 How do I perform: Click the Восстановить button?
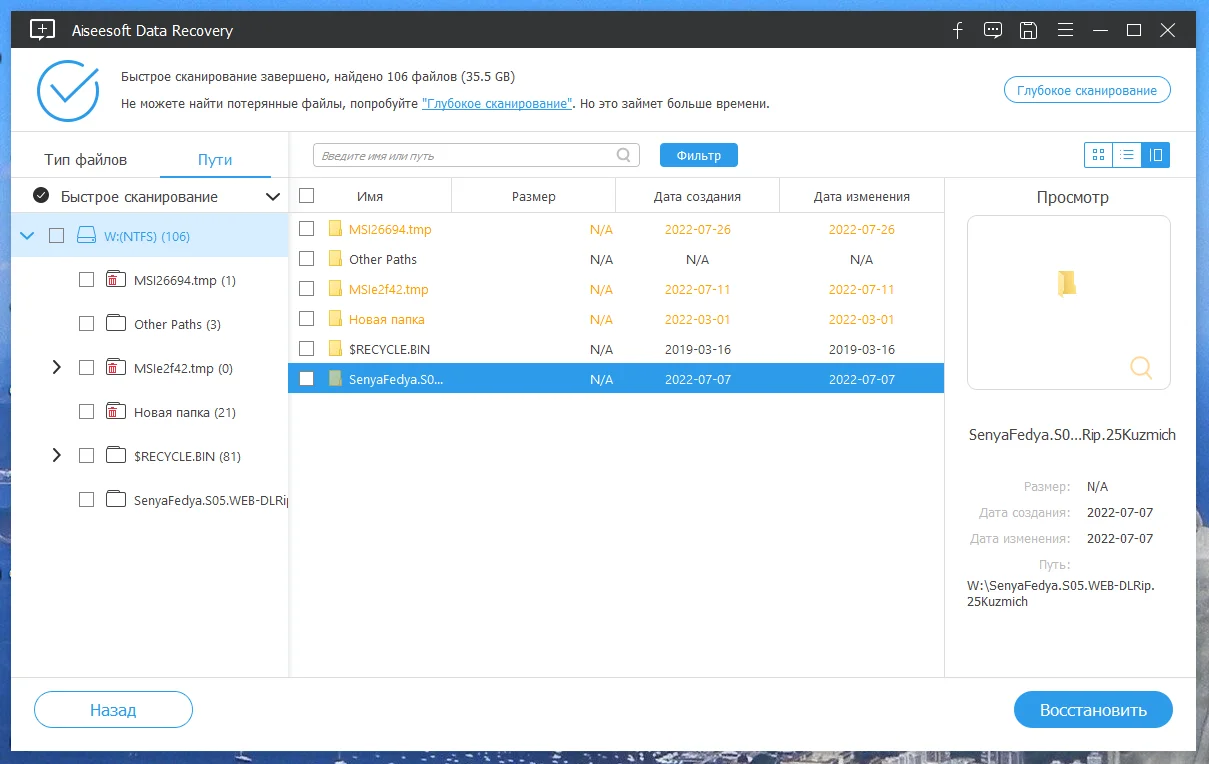coord(1093,710)
